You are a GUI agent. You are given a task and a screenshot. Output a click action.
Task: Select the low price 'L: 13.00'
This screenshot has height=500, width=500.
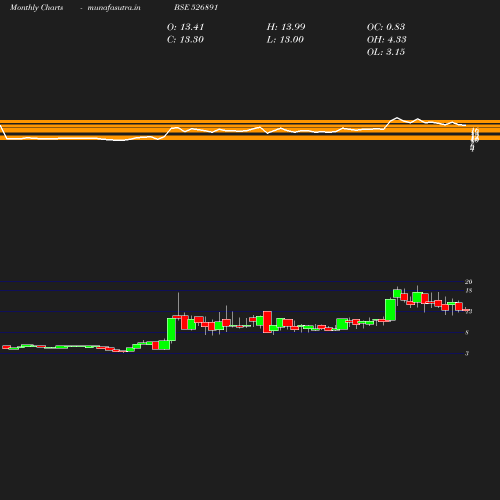[285, 40]
